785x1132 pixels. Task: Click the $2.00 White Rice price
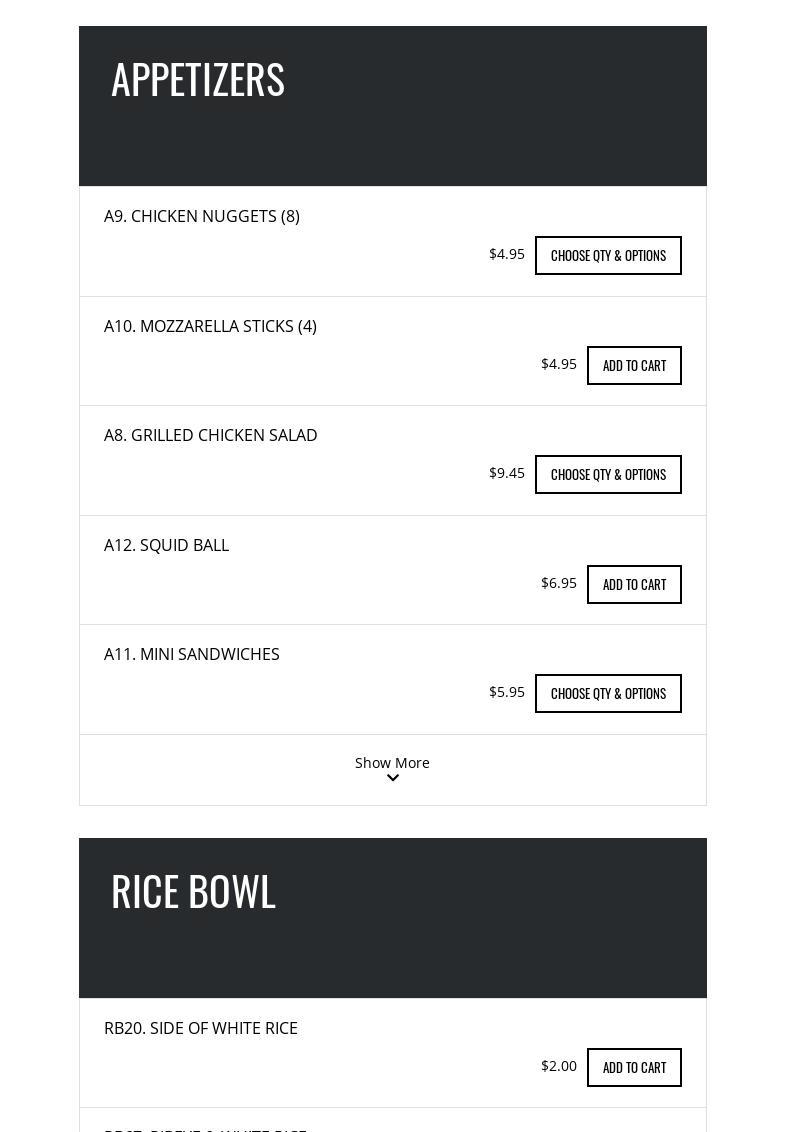pos(559,1066)
